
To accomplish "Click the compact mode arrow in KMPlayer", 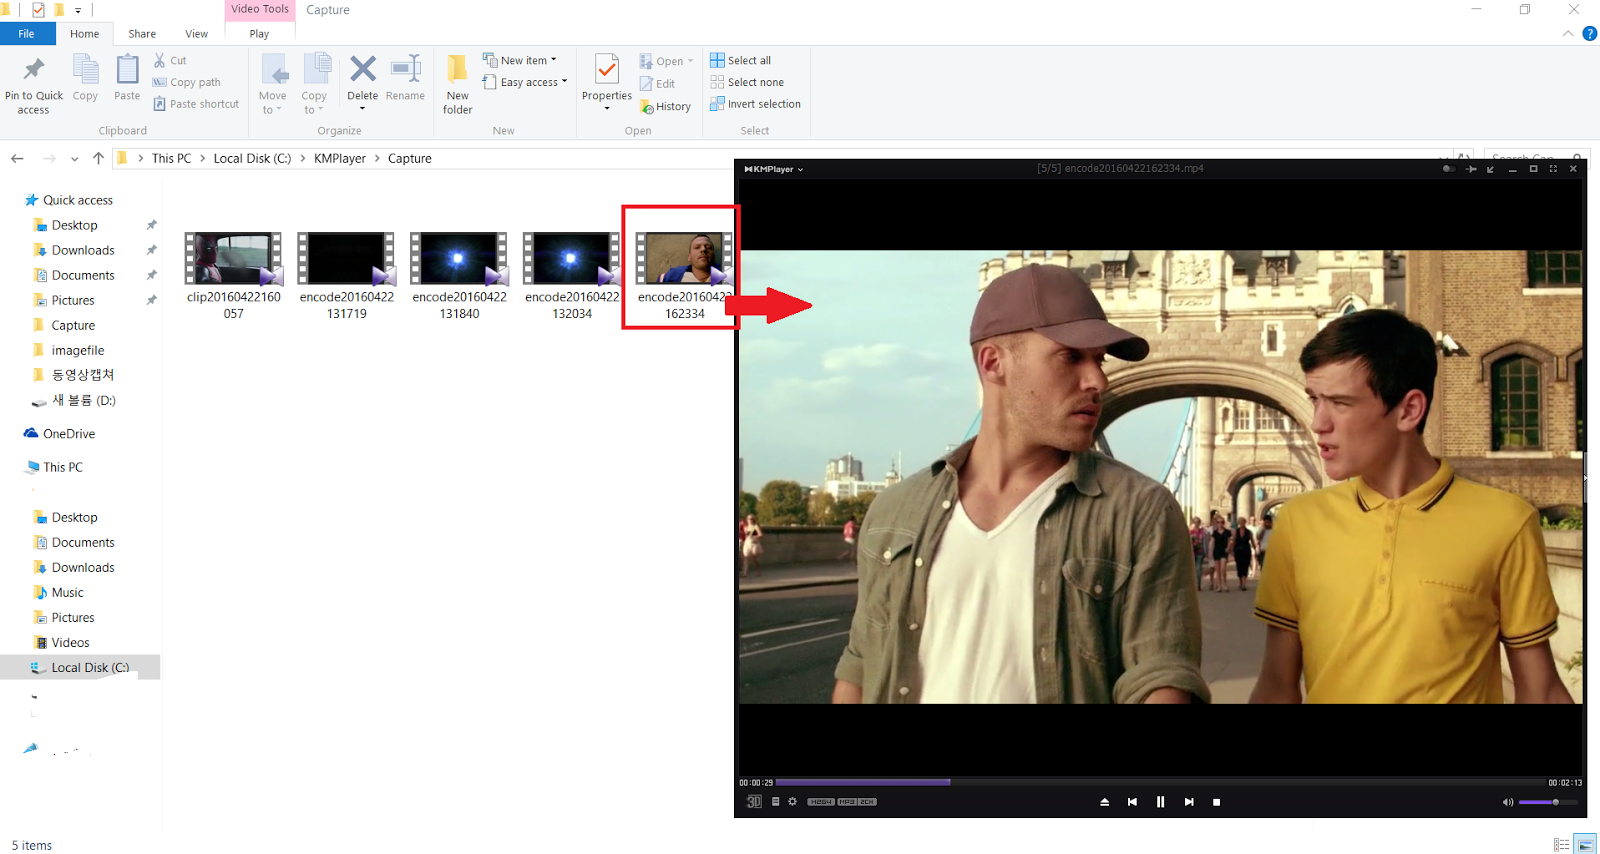I will [1491, 169].
